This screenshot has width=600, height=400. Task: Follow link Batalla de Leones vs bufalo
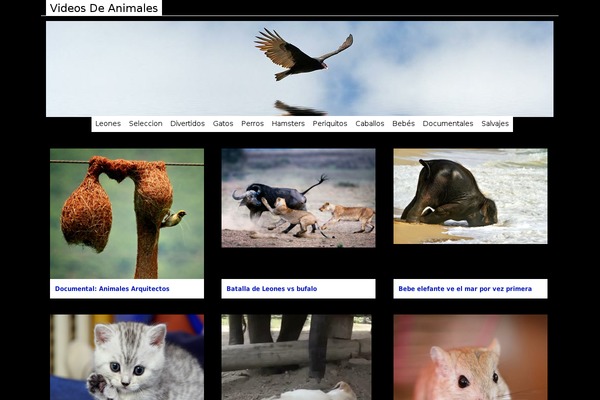pos(272,289)
